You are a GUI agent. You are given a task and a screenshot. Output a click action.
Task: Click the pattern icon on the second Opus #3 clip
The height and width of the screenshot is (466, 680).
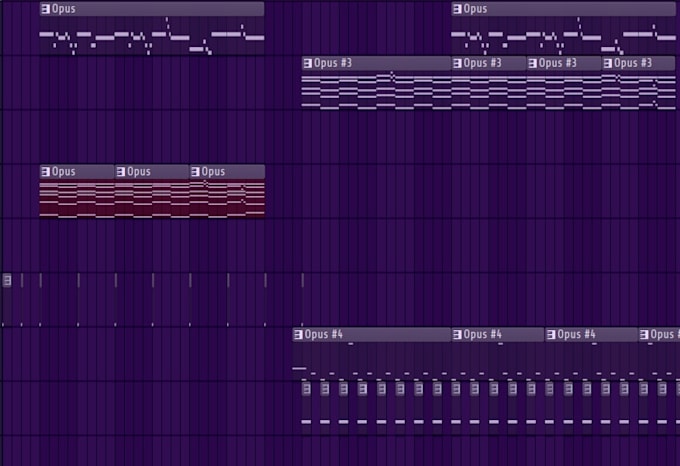457,64
